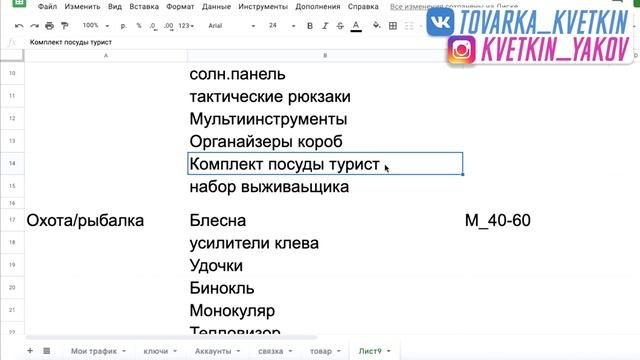The height and width of the screenshot is (360, 640).
Task: Select row 14 header
Action: coord(12,163)
